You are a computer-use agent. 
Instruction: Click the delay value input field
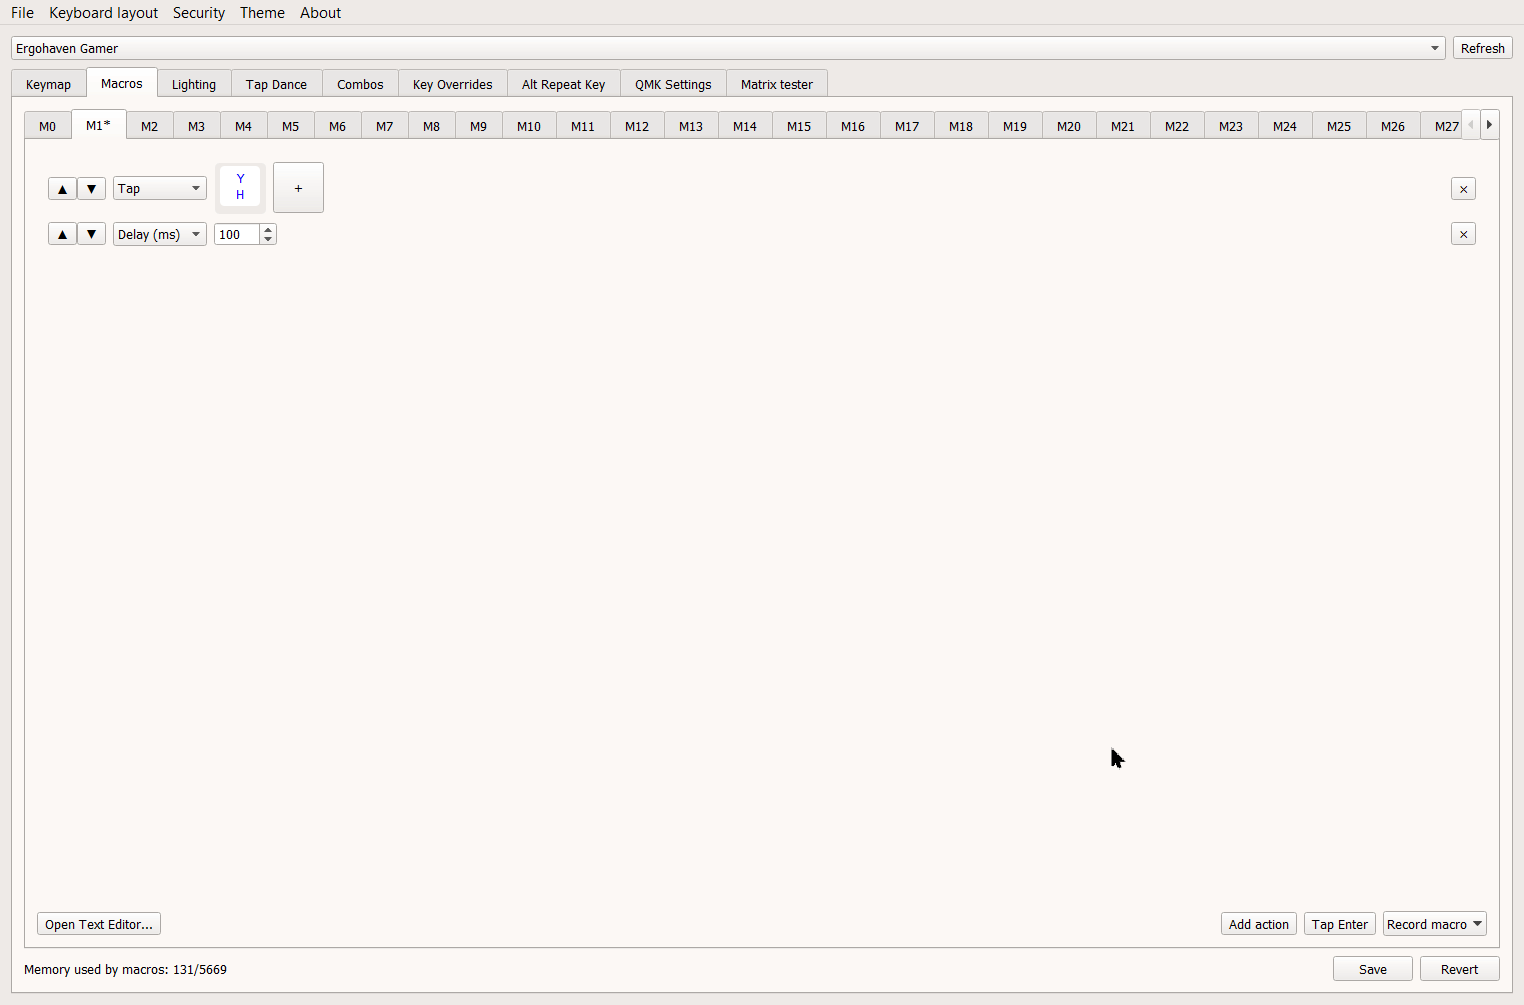[x=236, y=234]
